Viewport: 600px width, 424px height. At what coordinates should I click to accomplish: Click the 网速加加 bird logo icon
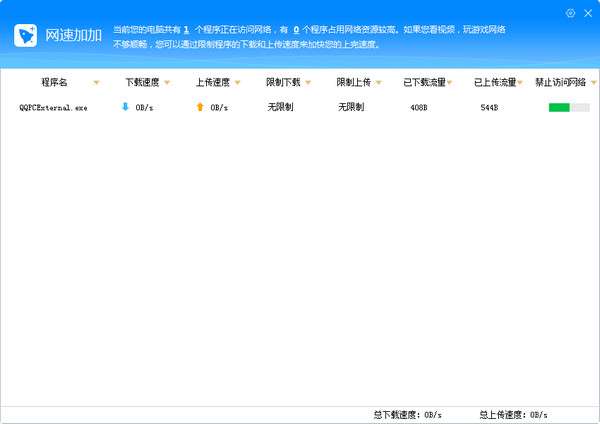(x=26, y=36)
